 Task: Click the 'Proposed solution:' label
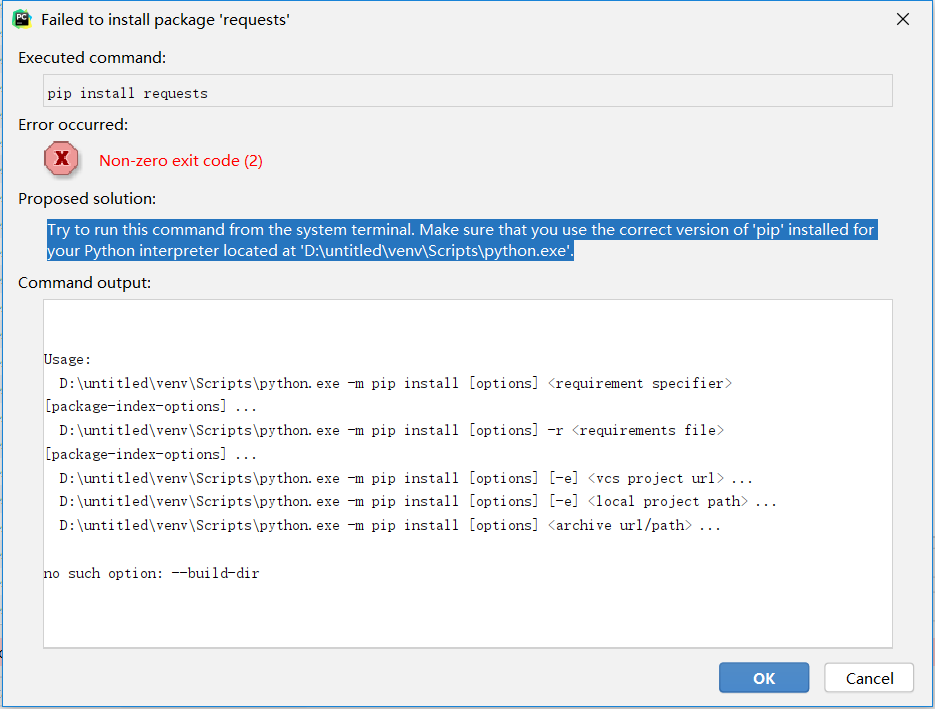click(87, 199)
